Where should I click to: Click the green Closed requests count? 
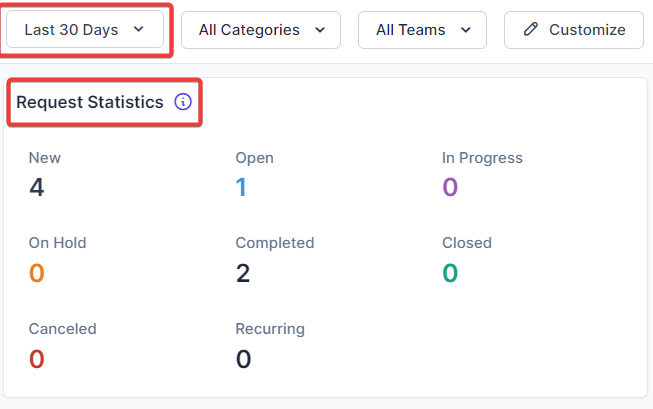click(x=450, y=272)
